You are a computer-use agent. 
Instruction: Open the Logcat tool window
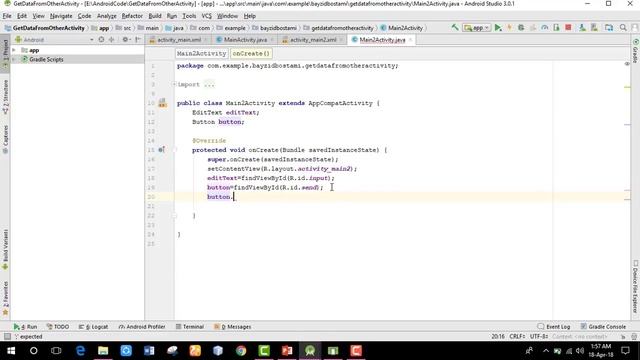click(x=93, y=327)
